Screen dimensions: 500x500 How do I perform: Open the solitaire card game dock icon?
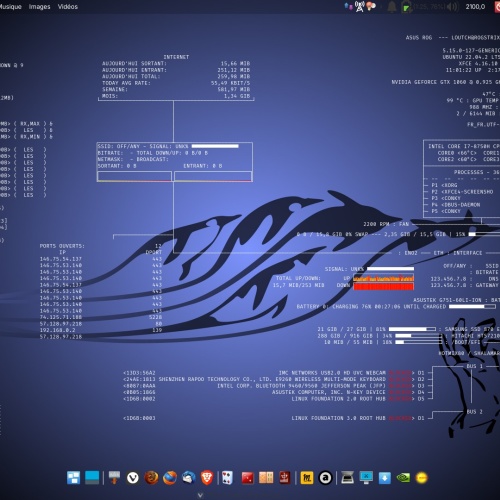pyautogui.click(x=227, y=478)
